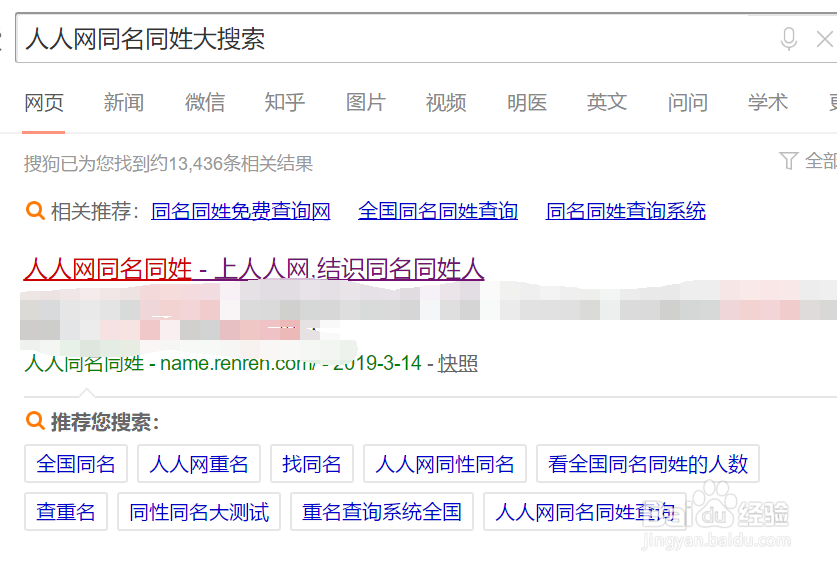Viewport: 837px width, 569px height.
Task: Open the 快照 cached page link
Action: tap(458, 364)
